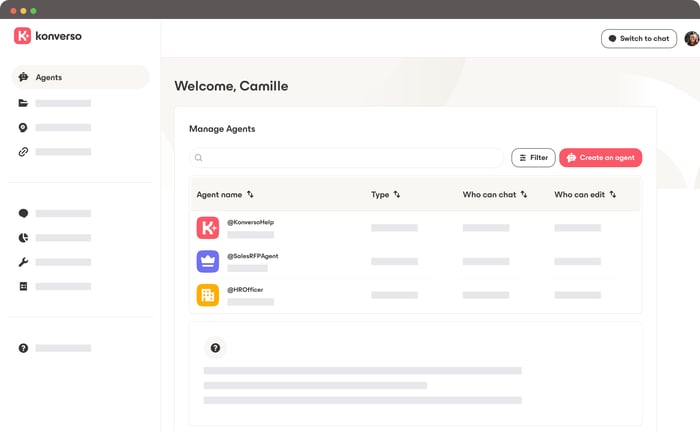Screen dimensions: 700x432
Task: Sort by Who can chat column
Action: click(524, 195)
